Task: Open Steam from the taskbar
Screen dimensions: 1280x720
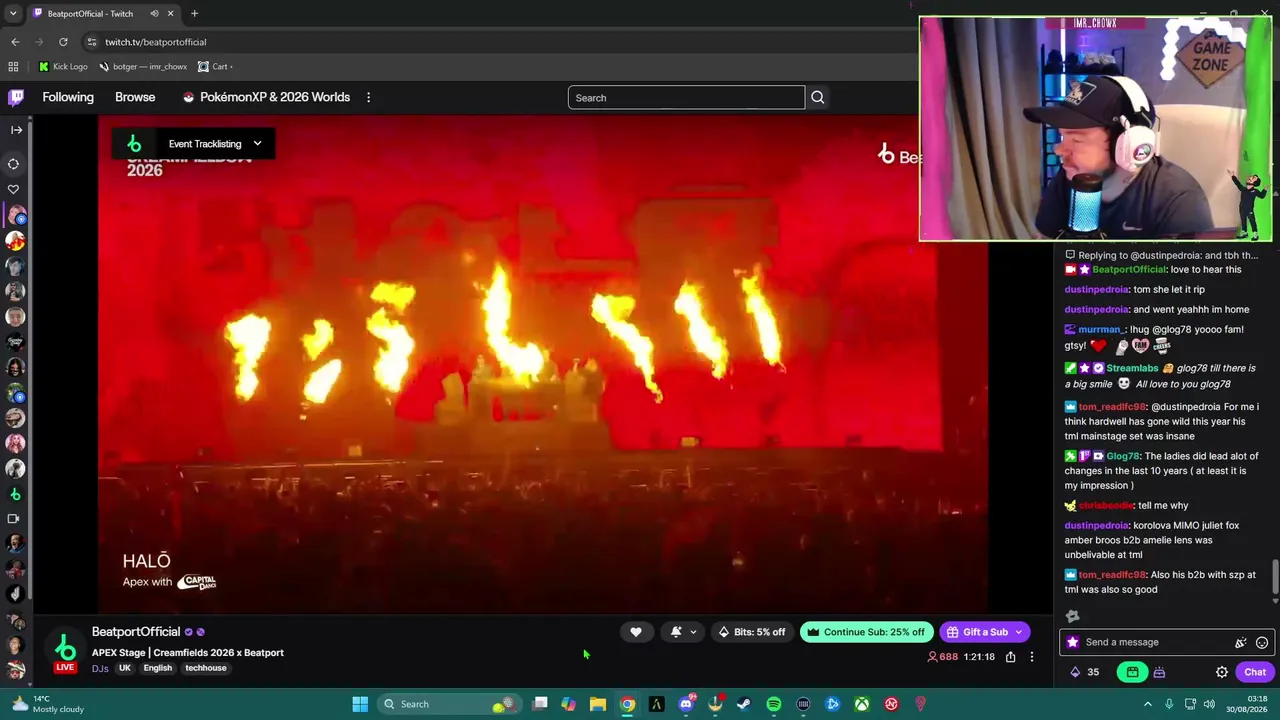Action: (x=744, y=704)
